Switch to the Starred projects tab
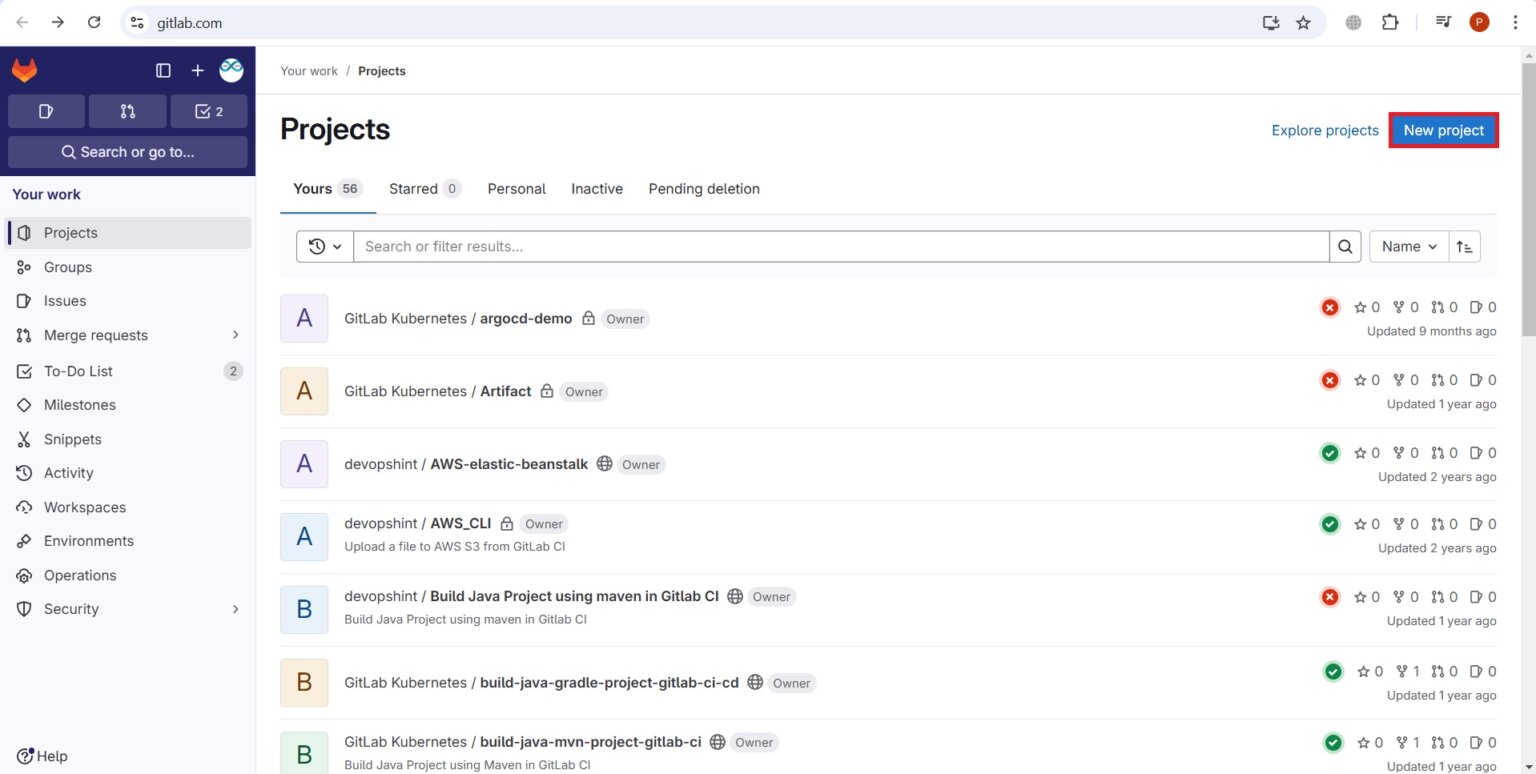Viewport: 1536px width, 774px height. 415,188
